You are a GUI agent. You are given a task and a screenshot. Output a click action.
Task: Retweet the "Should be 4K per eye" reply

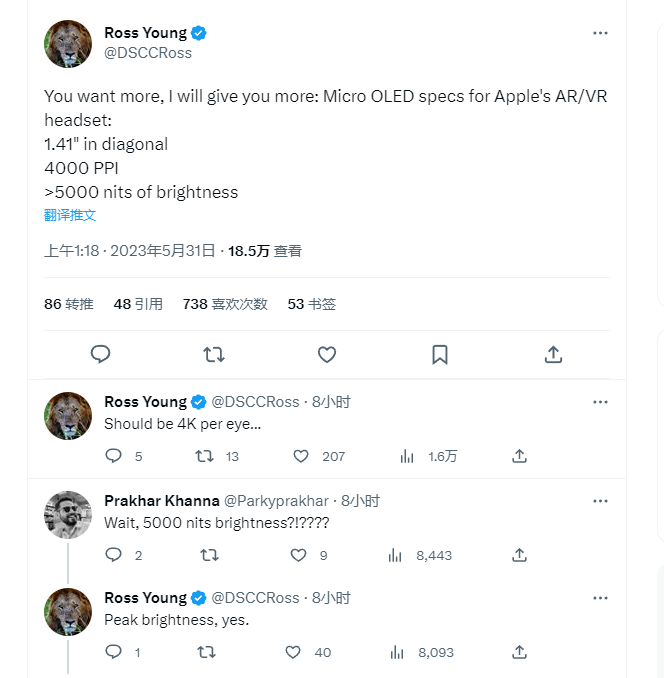click(x=204, y=456)
